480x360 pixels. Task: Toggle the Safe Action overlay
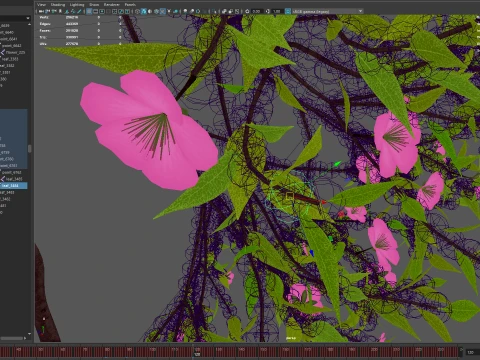[x=121, y=11]
